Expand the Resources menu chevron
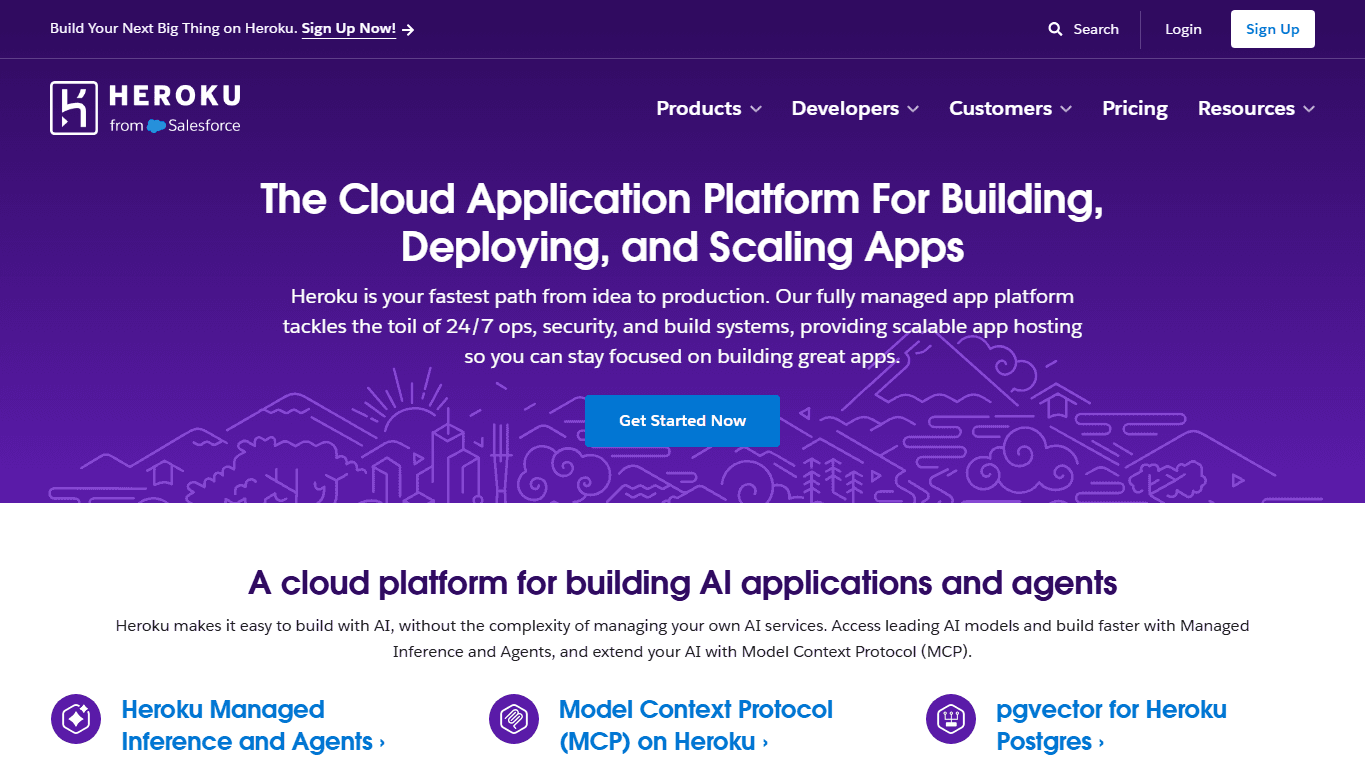This screenshot has height=768, width=1365. click(x=1309, y=109)
